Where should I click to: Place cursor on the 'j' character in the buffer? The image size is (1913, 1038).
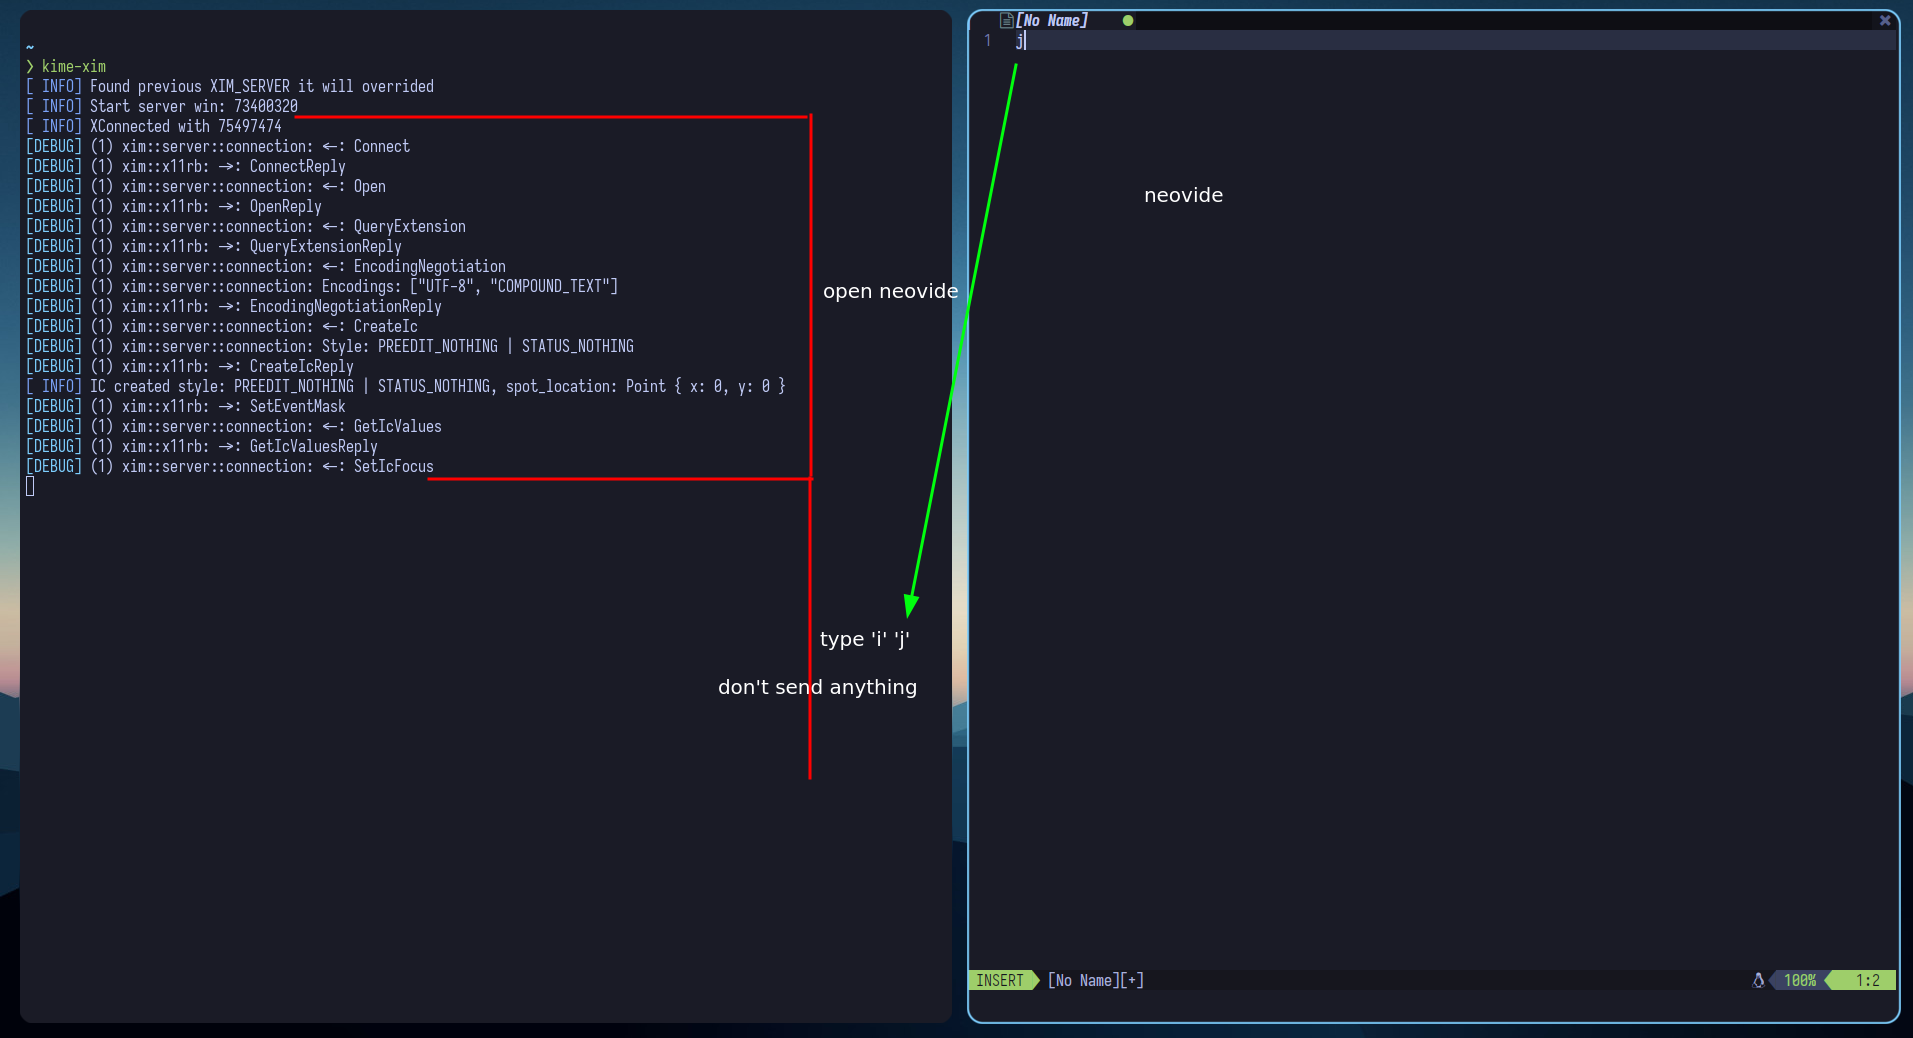1019,41
